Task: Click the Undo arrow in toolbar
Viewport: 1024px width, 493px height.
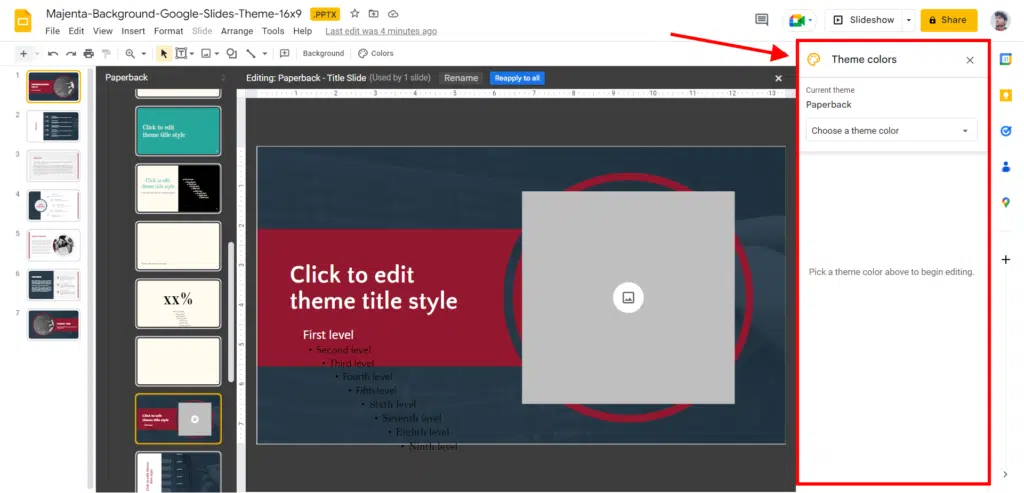Action: (53, 53)
